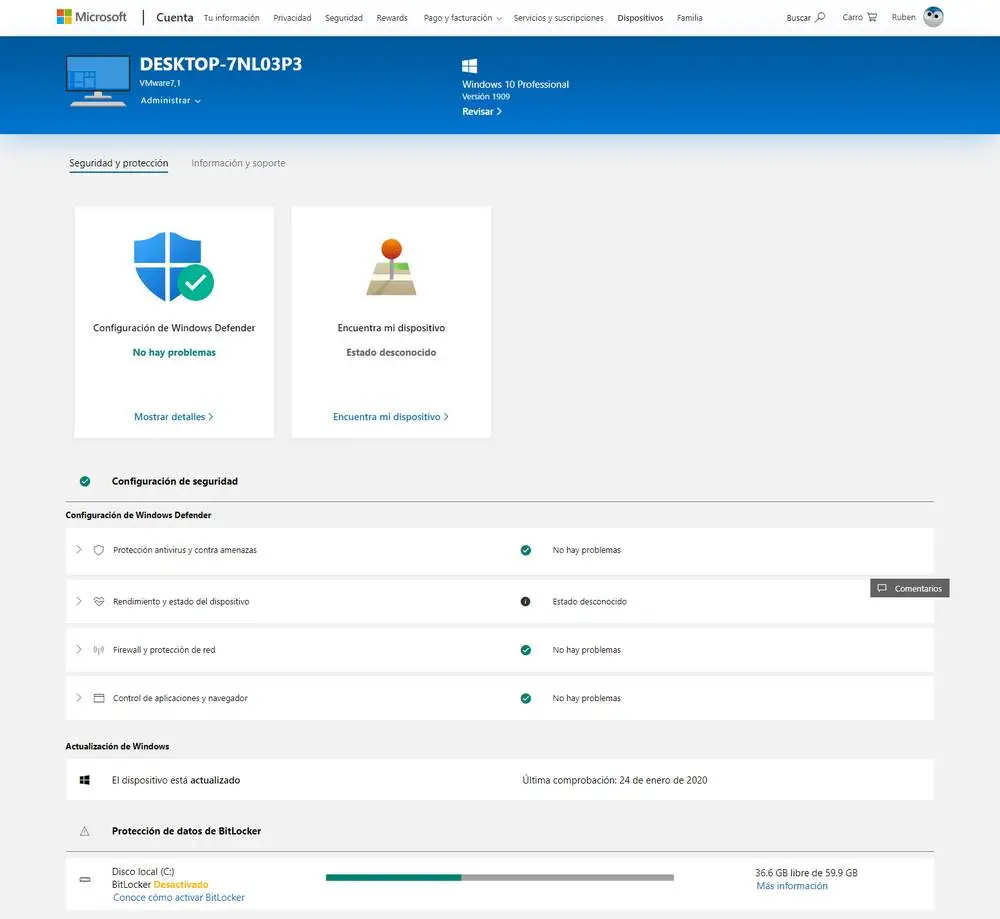Click green check in Control de aplicaciones row
Image resolution: width=1000 pixels, height=919 pixels.
526,698
